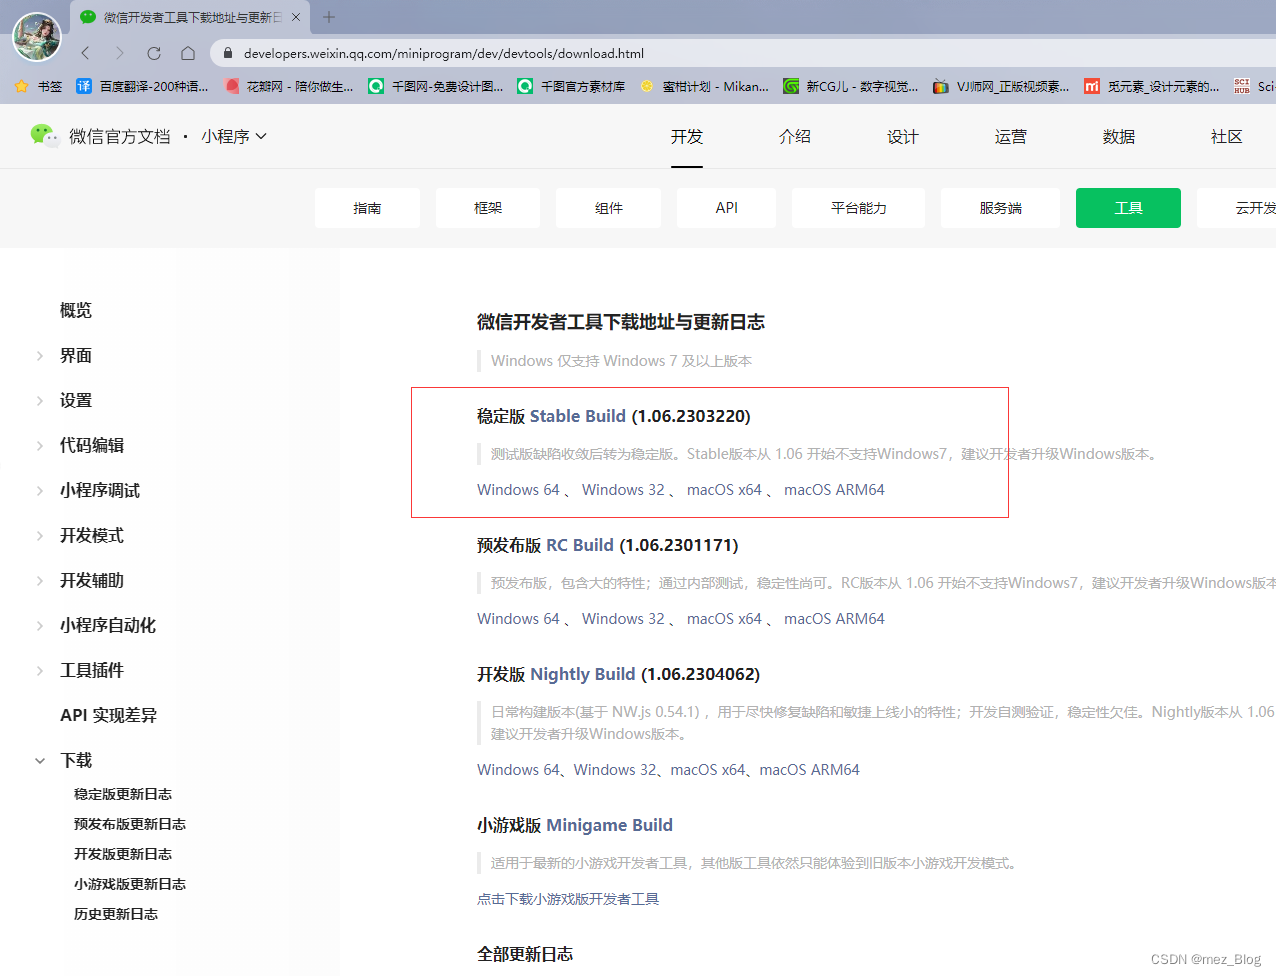
Task: Click the browser back arrow
Action: click(x=86, y=53)
